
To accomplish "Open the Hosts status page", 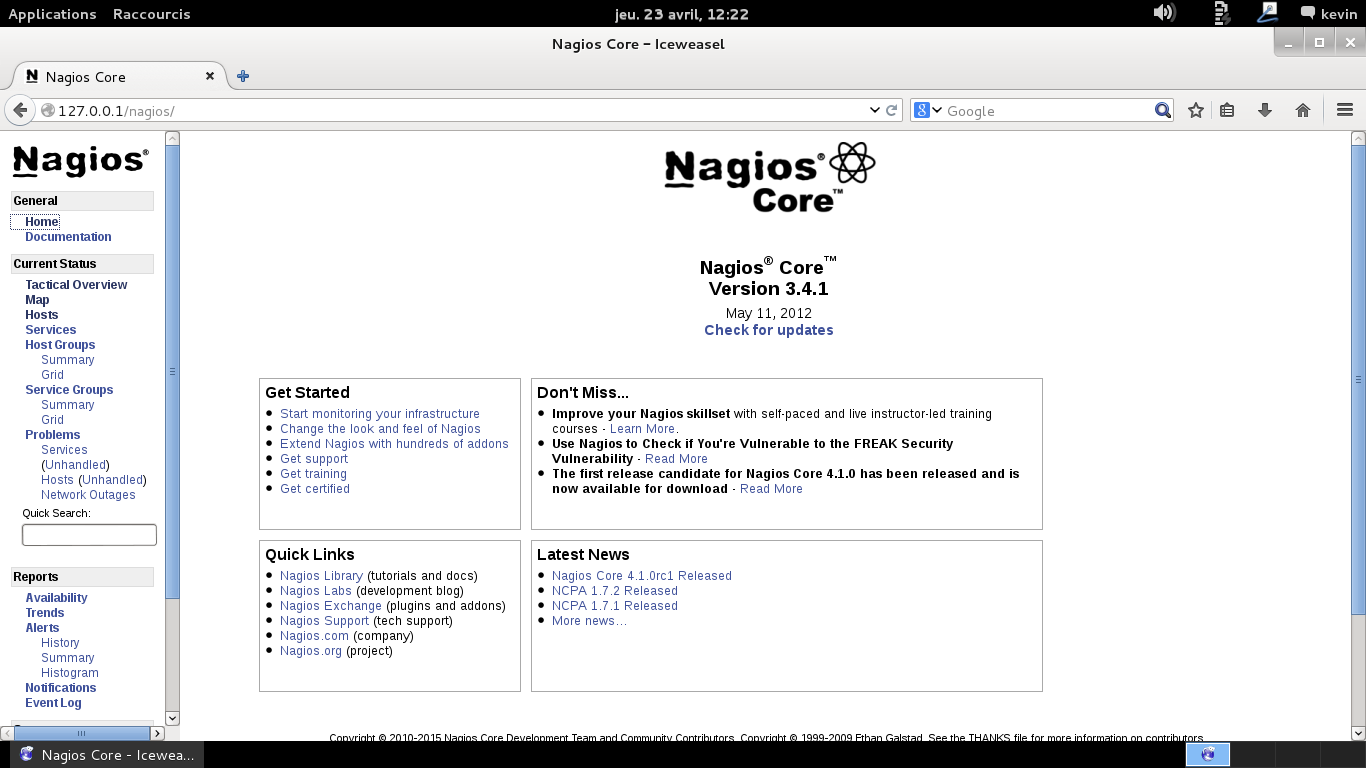I will pos(42,315).
